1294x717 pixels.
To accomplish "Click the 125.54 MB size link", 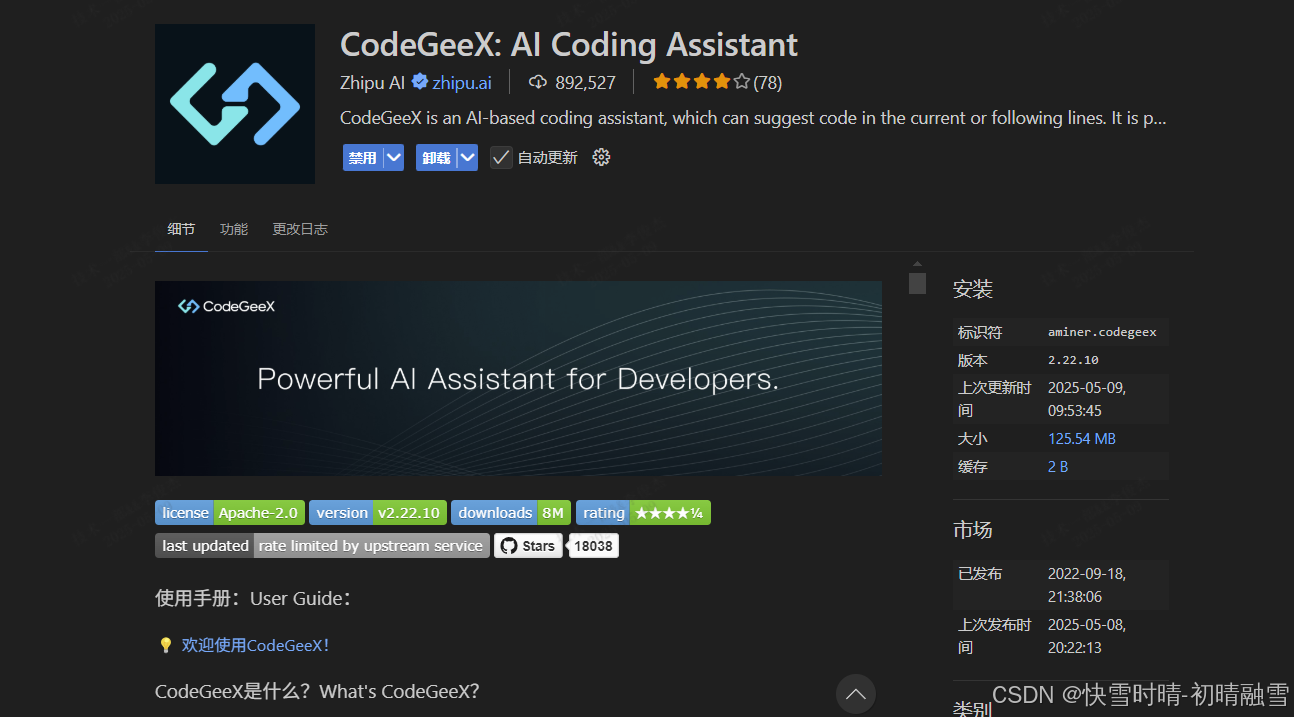I will coord(1082,438).
